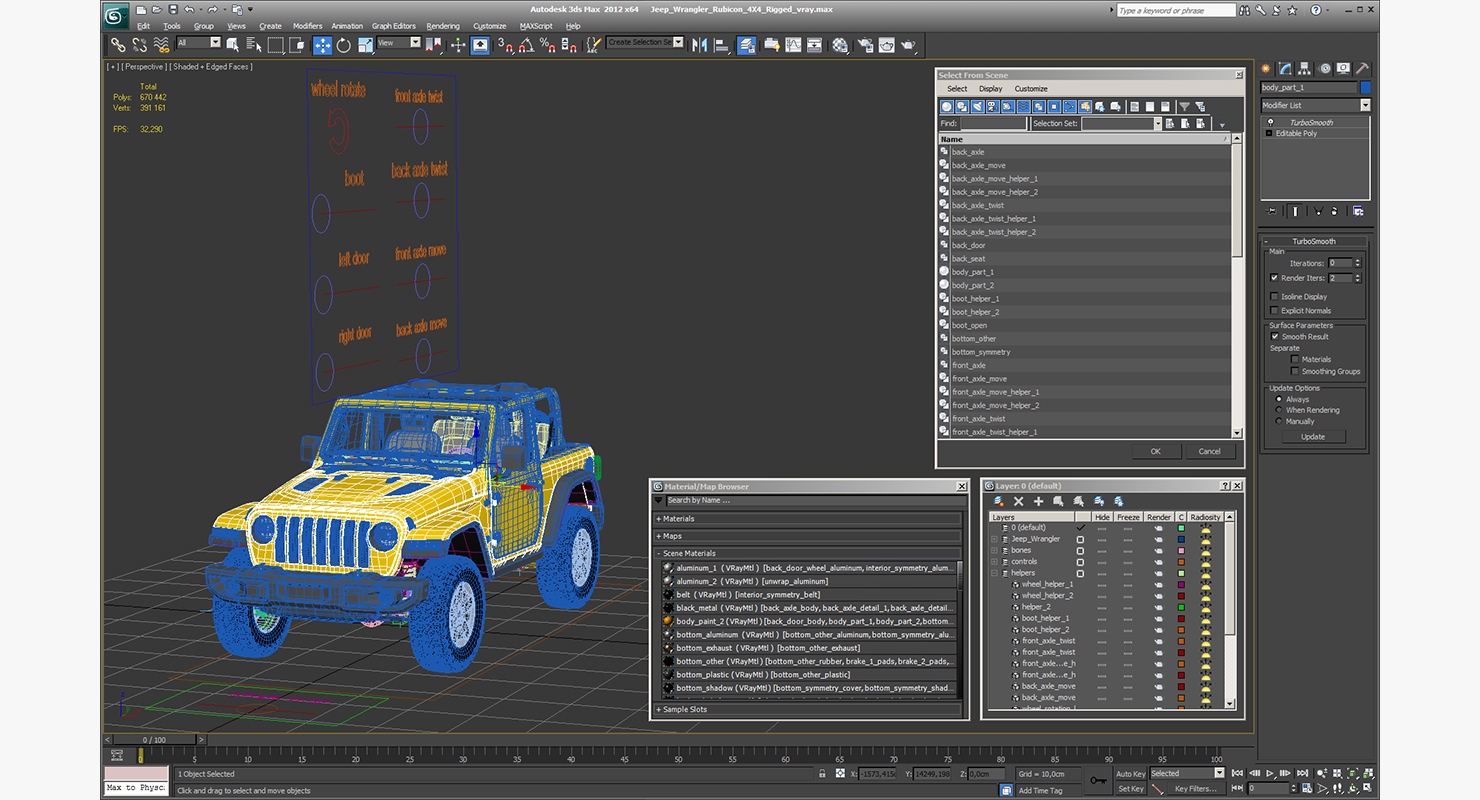The width and height of the screenshot is (1480, 800).
Task: Toggle Display Geometry filter in Select From Scene
Action: [x=946, y=106]
